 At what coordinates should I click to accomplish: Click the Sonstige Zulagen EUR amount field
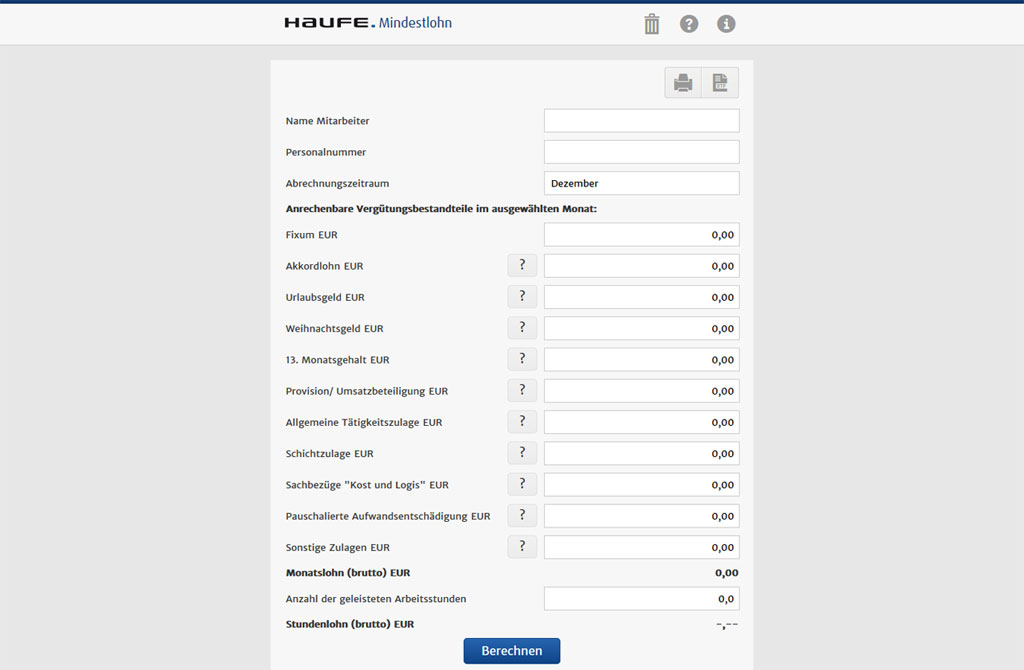click(641, 547)
